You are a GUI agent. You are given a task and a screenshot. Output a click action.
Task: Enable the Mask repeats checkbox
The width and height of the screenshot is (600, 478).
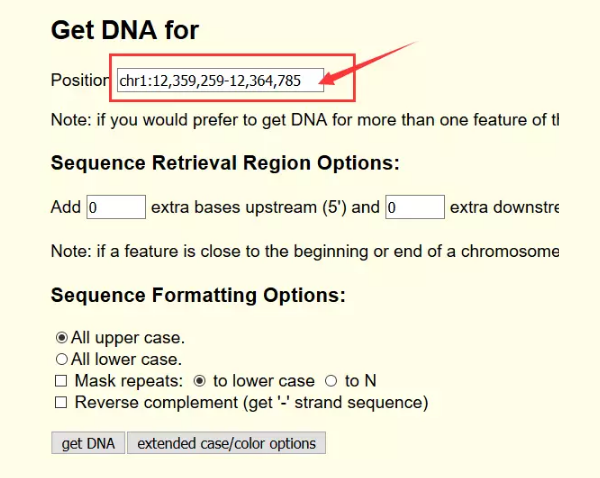click(62, 381)
